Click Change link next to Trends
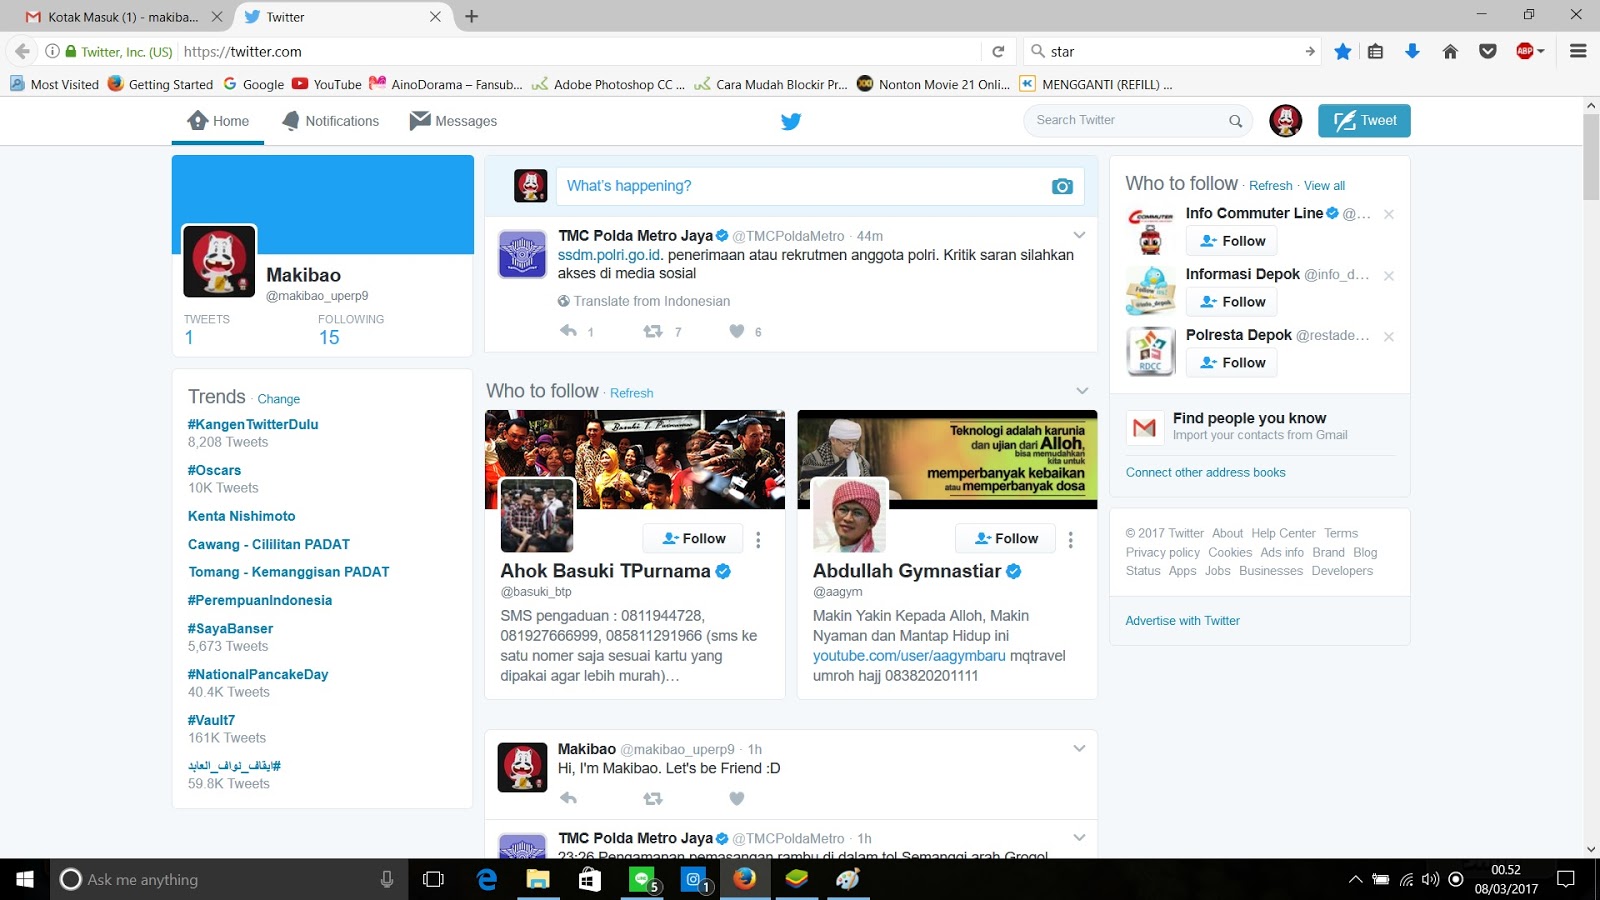The height and width of the screenshot is (900, 1600). pos(279,399)
